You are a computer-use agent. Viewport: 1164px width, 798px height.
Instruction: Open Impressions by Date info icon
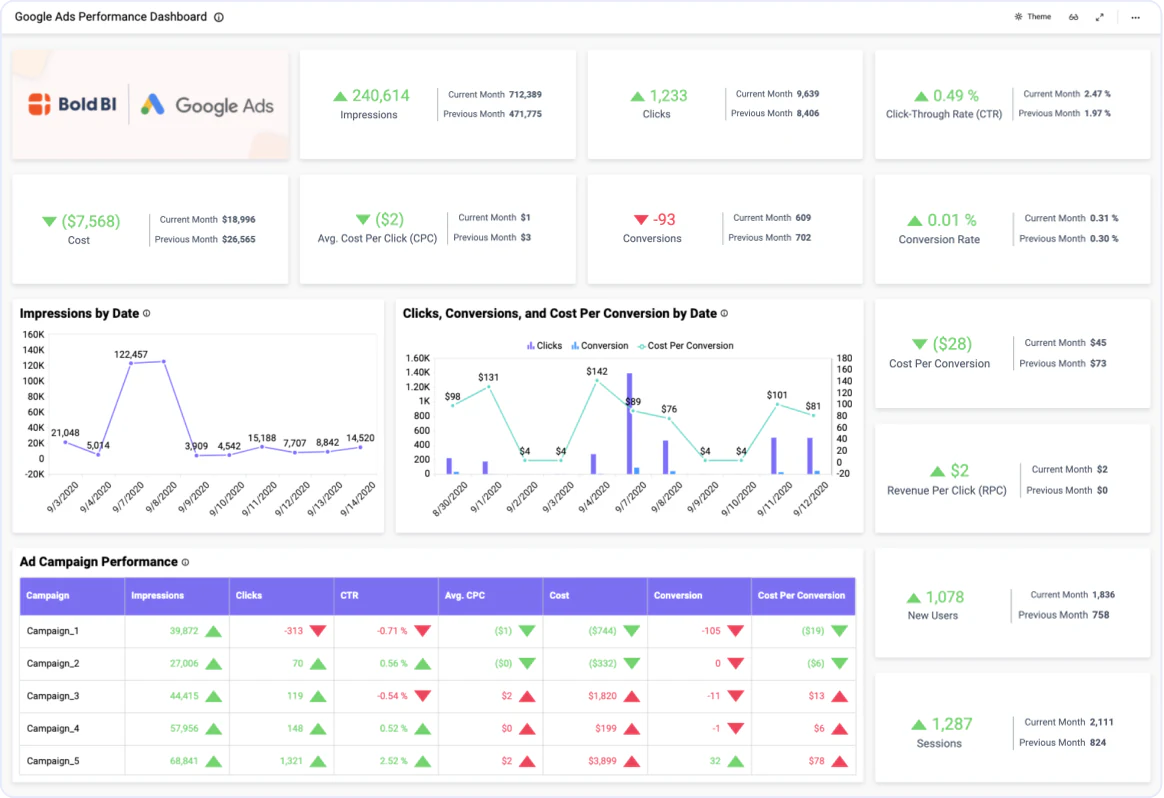tap(146, 313)
